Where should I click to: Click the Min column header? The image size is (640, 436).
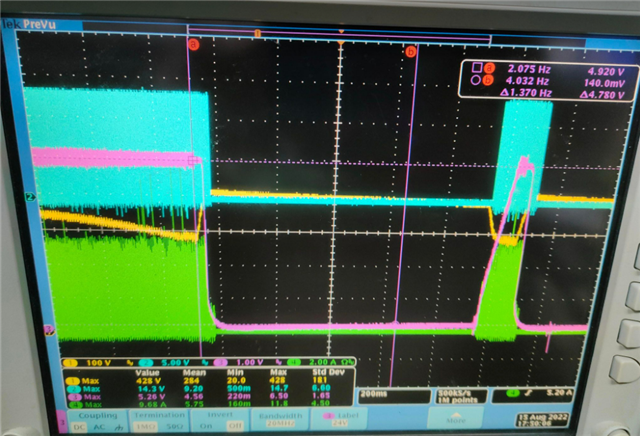tap(235, 372)
